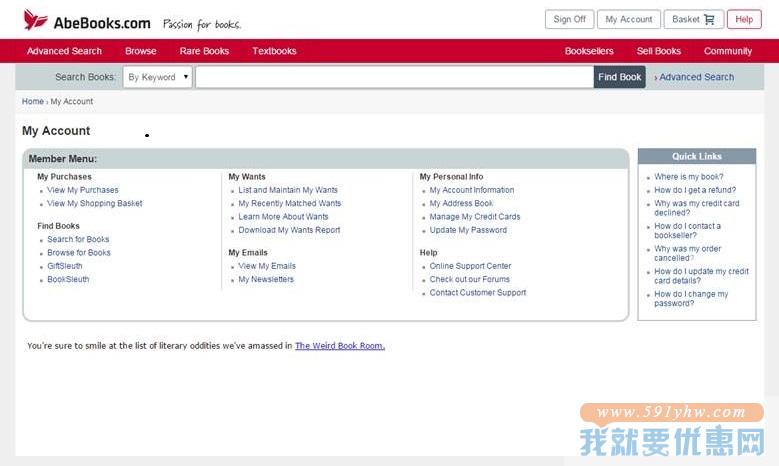The image size is (779, 466).
Task: Open My Account Information link
Action: tap(471, 190)
